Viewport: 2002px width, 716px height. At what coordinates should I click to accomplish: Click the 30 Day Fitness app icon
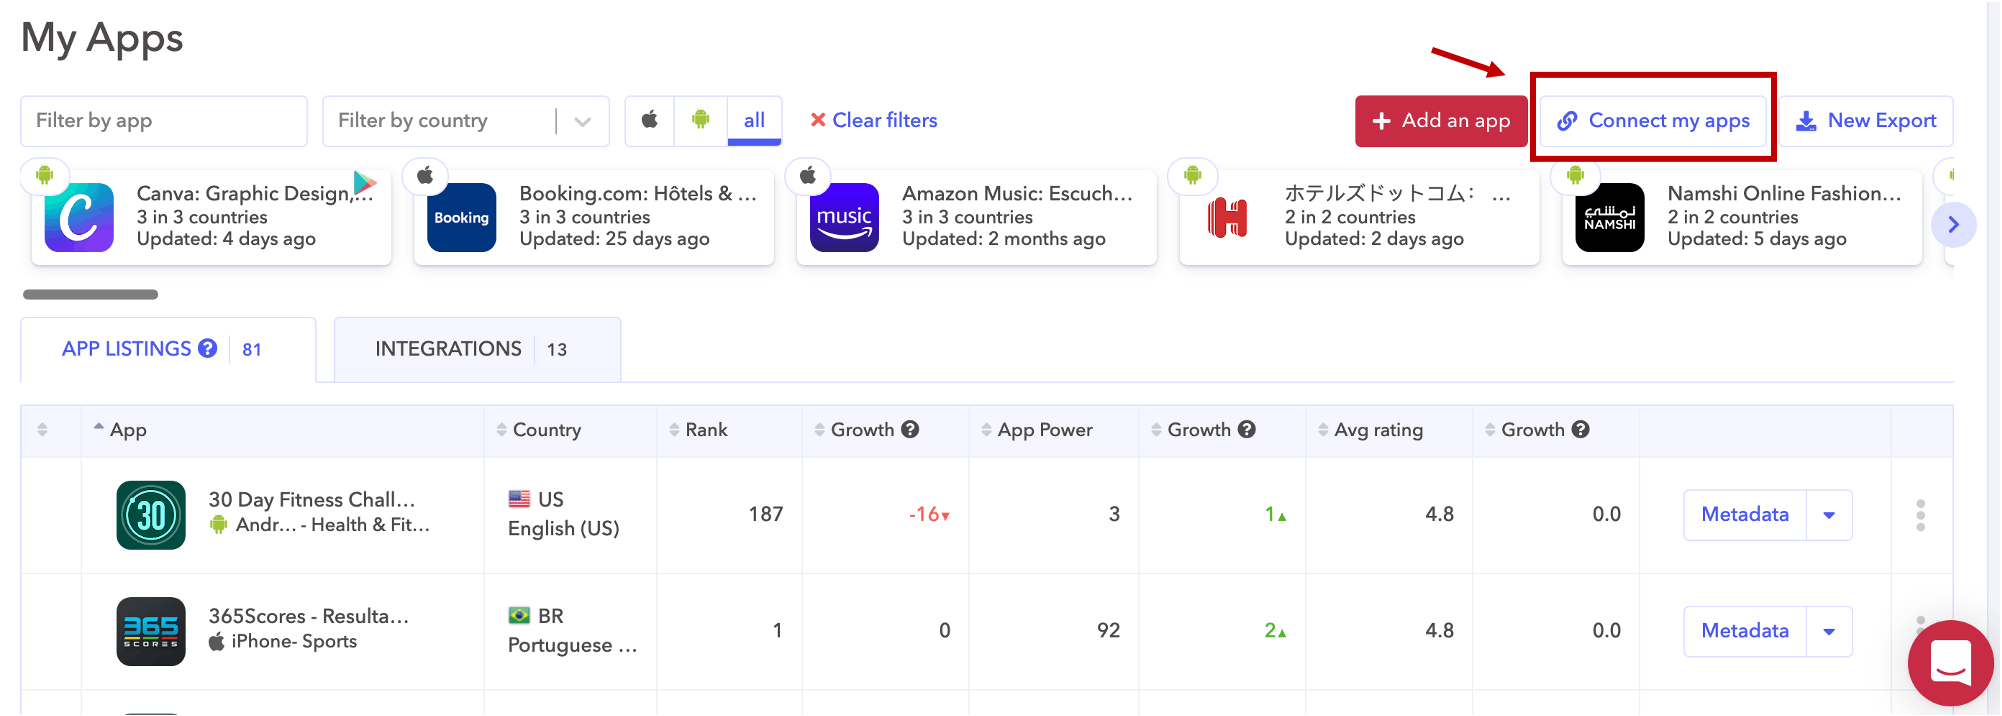151,515
